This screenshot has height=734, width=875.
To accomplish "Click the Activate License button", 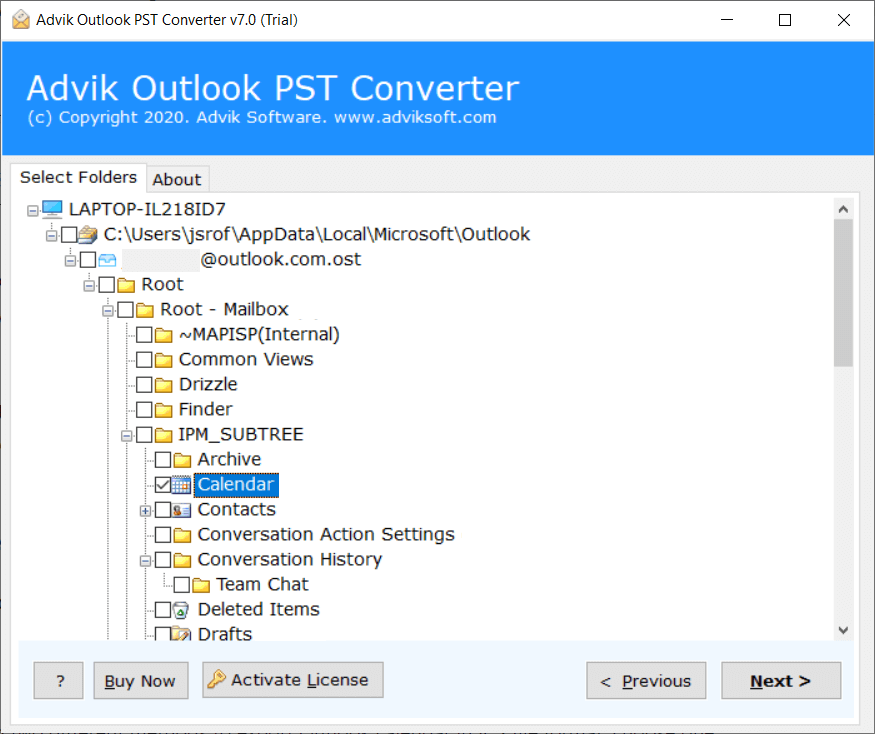I will tap(292, 680).
